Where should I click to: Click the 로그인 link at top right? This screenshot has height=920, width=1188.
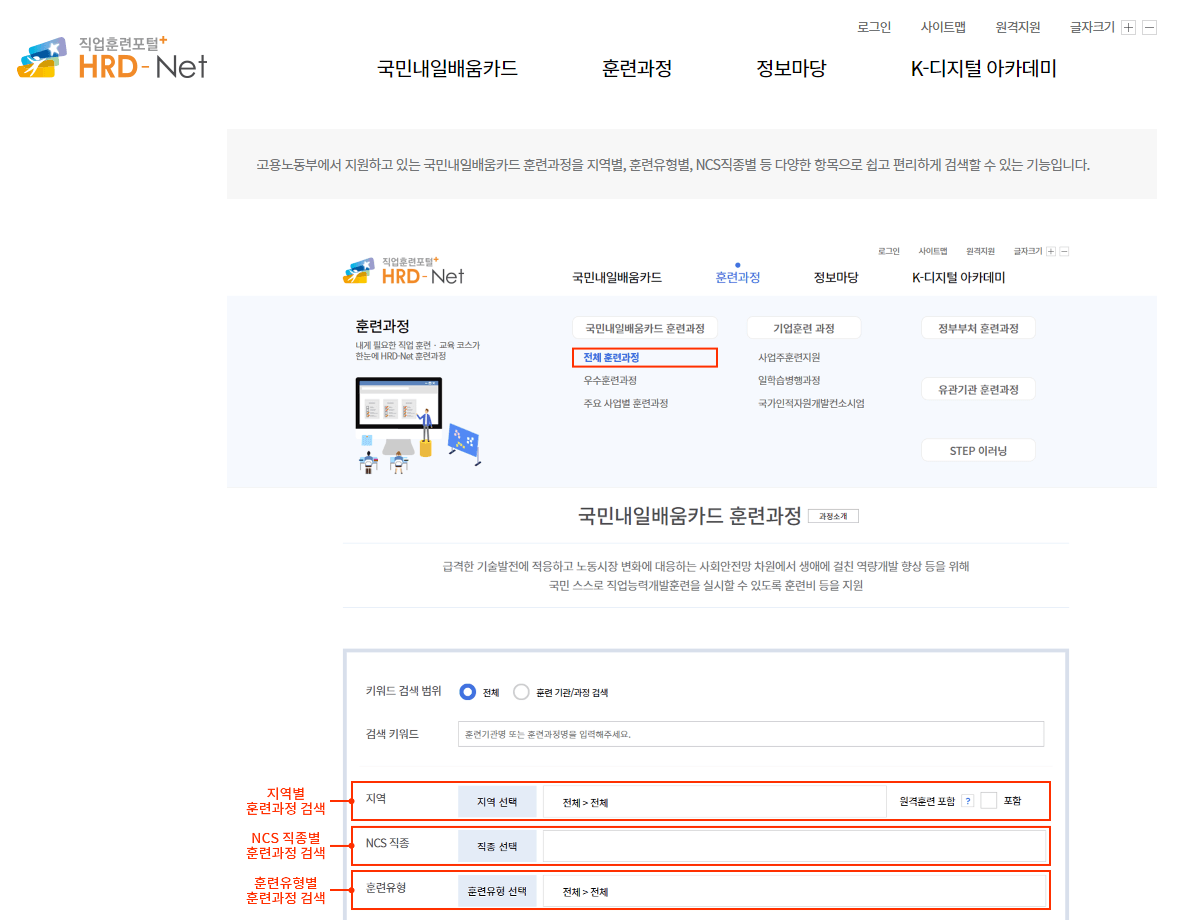pyautogui.click(x=874, y=27)
